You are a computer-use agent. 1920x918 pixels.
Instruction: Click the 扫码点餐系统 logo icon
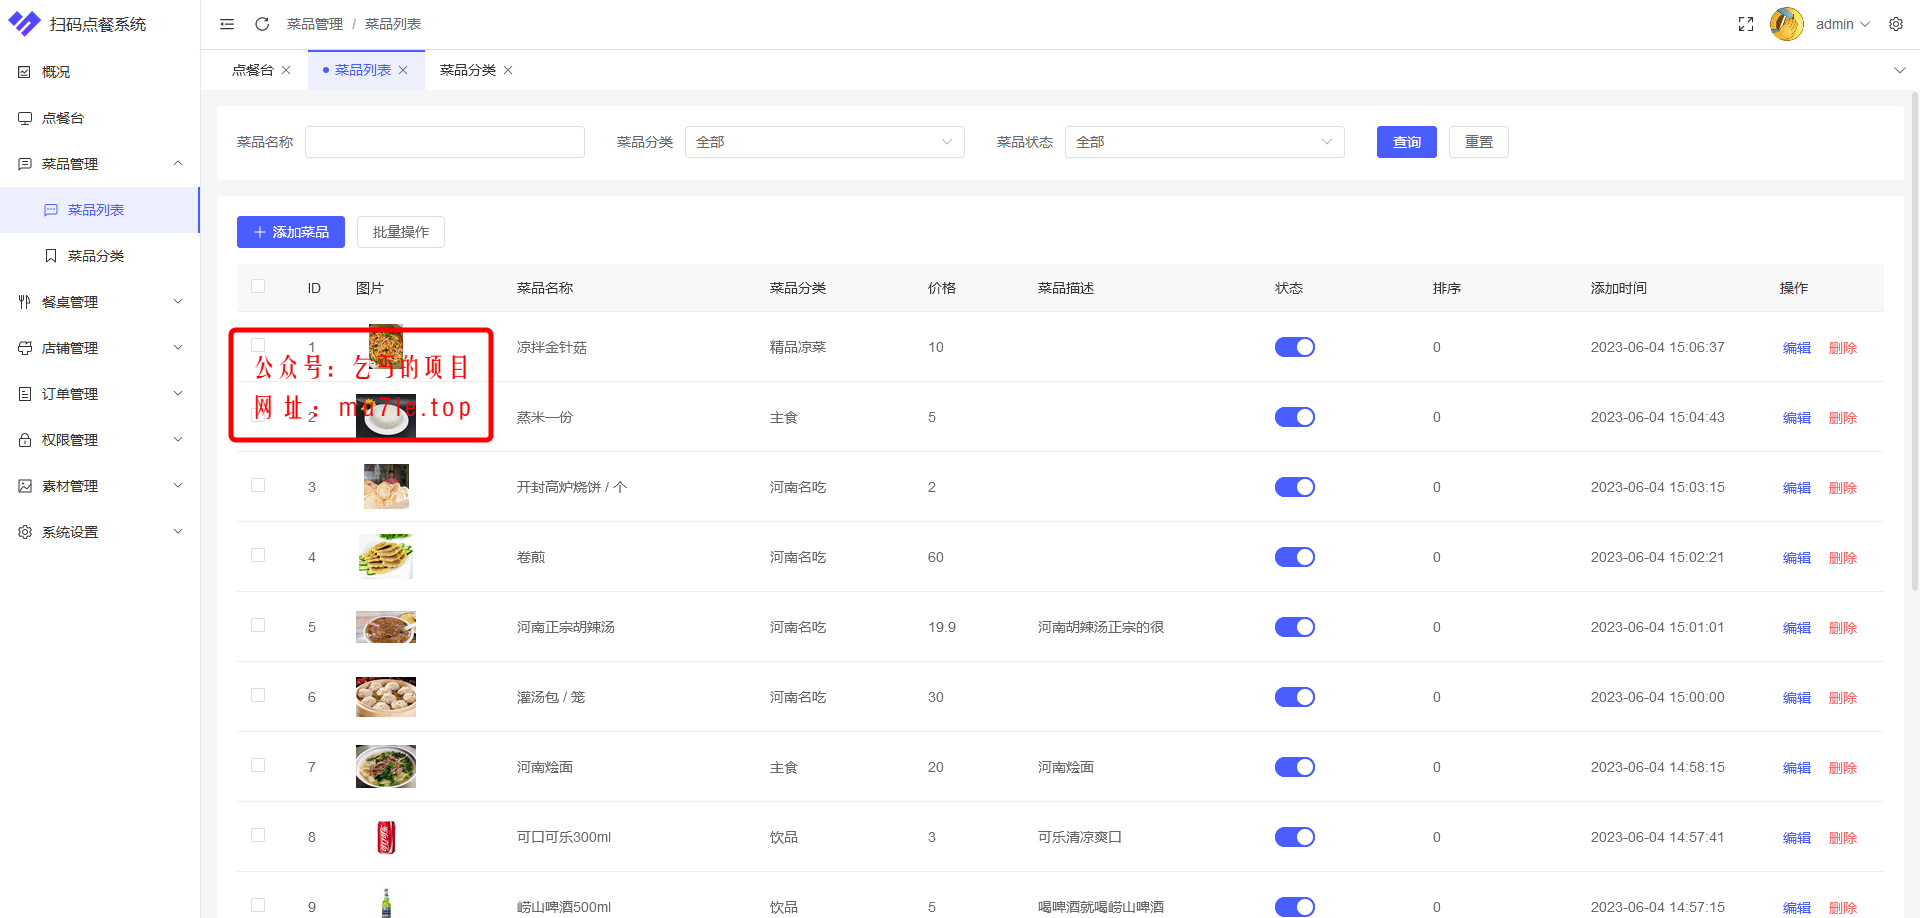[25, 23]
